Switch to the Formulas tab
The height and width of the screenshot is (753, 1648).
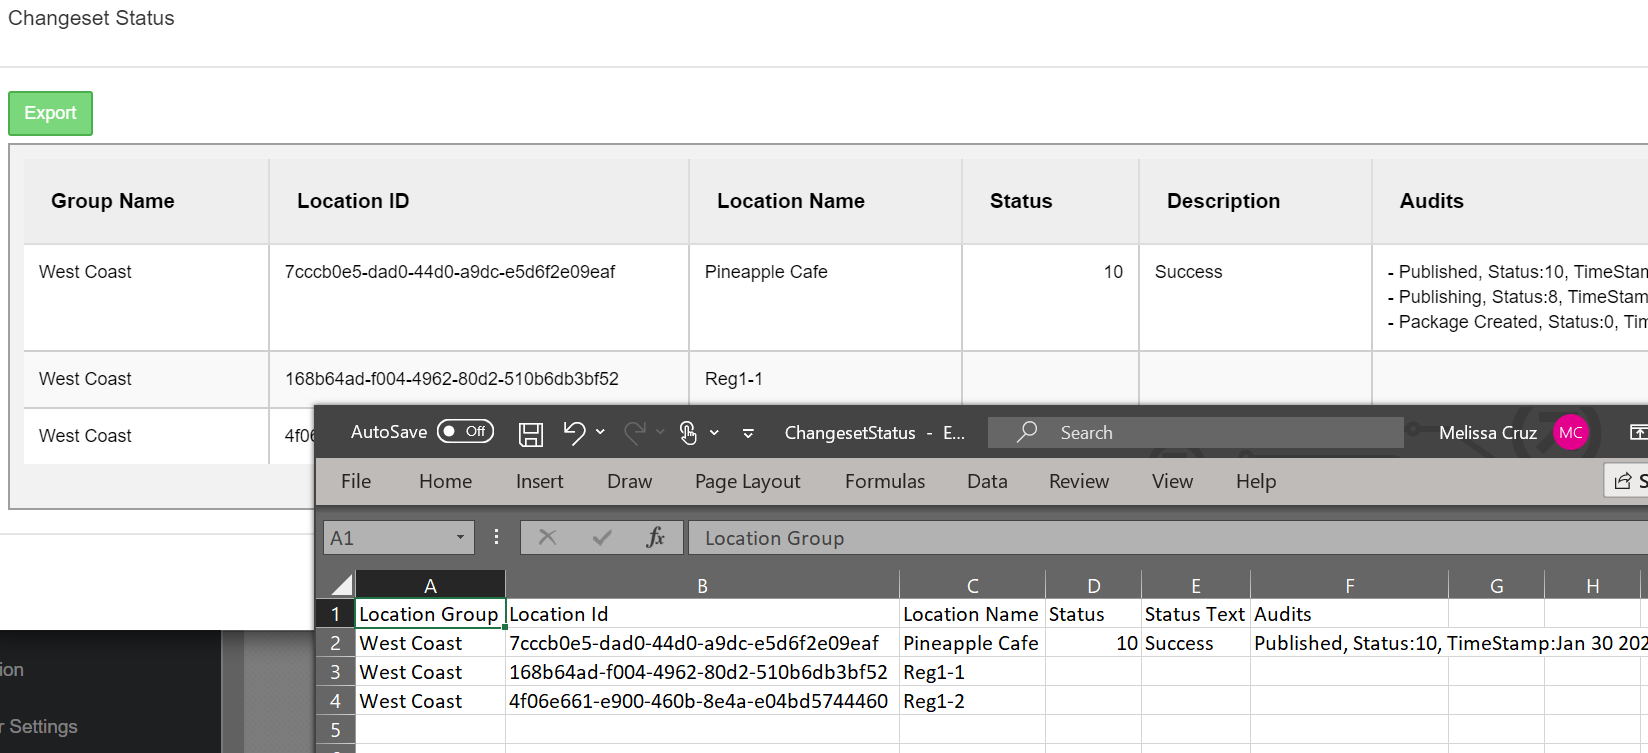pyautogui.click(x=885, y=482)
